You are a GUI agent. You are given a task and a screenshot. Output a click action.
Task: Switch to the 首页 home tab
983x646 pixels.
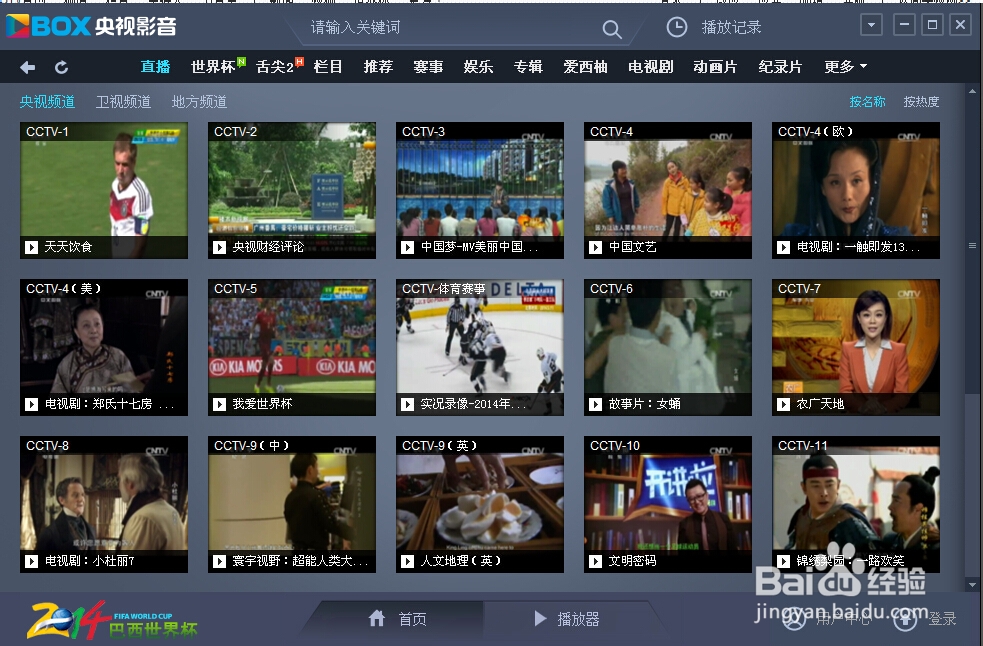(397, 620)
